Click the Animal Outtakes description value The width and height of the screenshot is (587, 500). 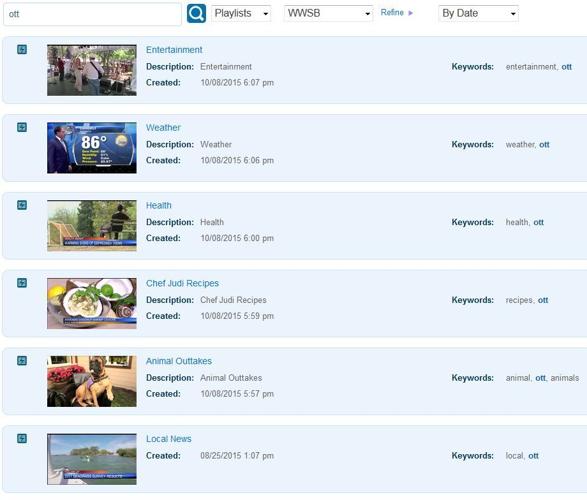(x=231, y=378)
